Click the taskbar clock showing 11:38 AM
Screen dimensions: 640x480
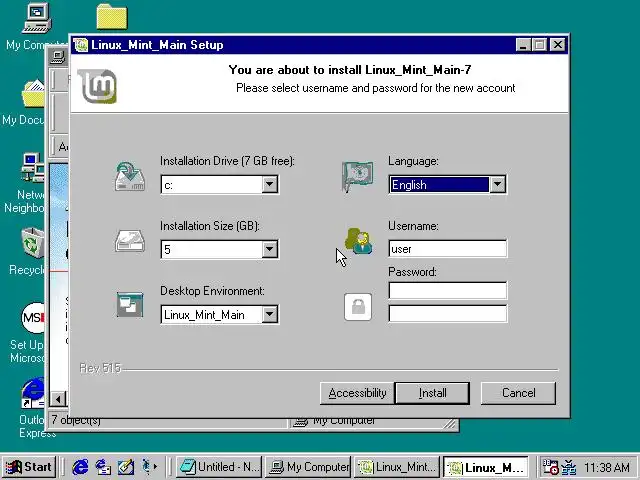(x=607, y=467)
